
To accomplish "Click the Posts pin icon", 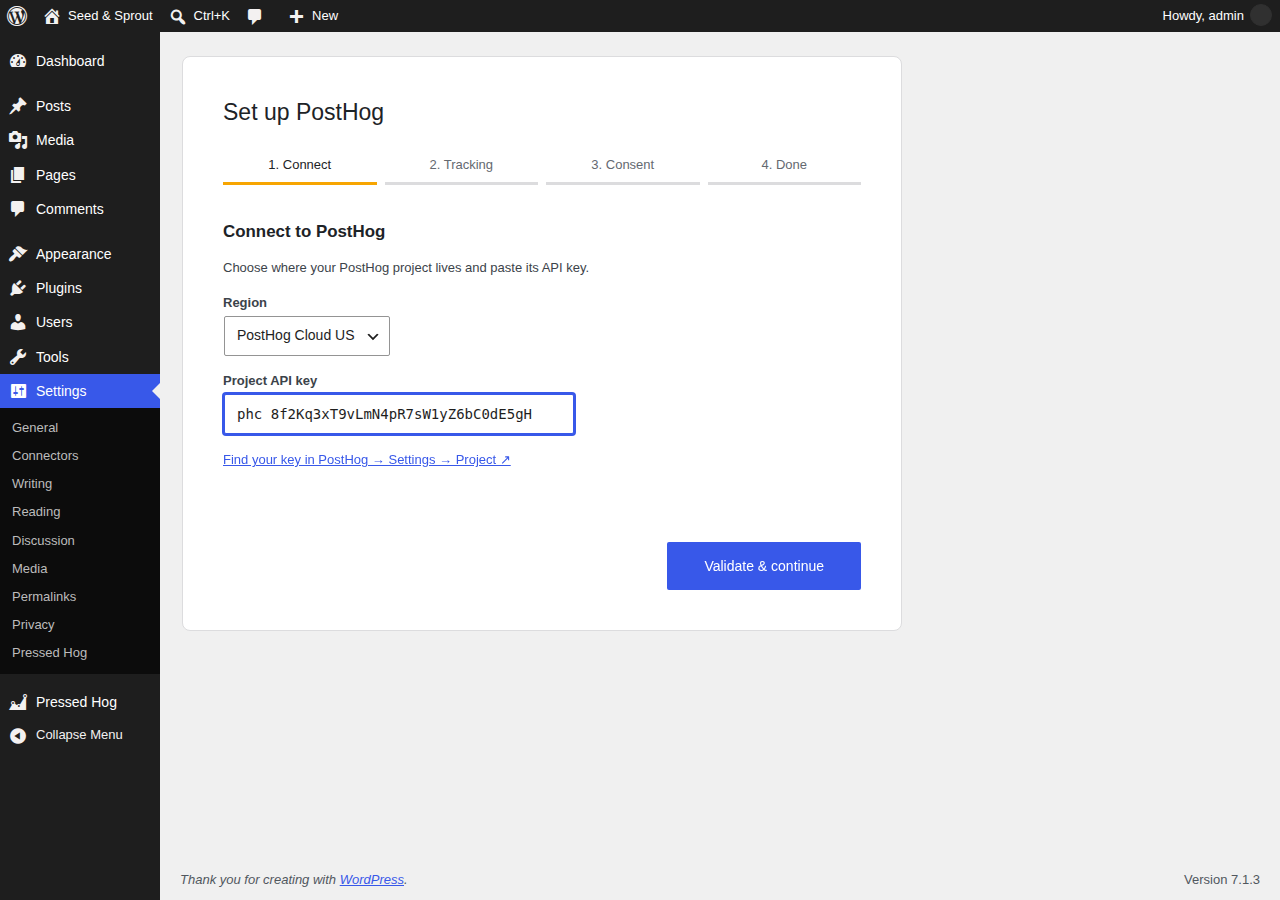I will [18, 106].
